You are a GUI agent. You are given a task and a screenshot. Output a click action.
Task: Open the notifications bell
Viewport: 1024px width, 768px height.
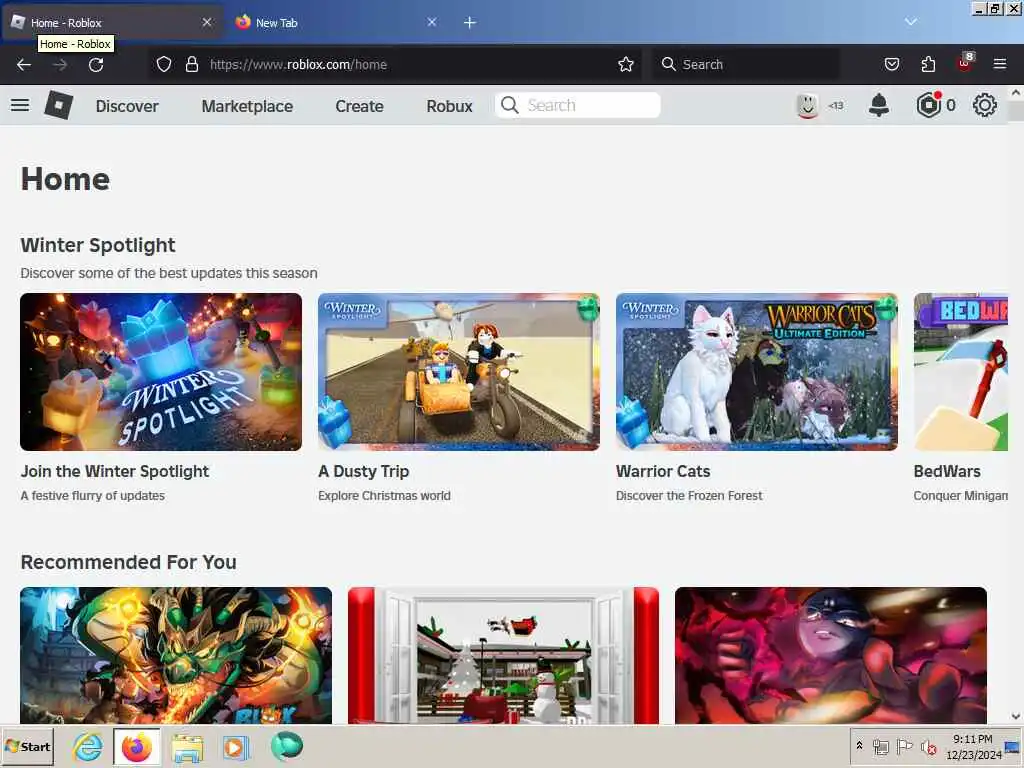879,105
